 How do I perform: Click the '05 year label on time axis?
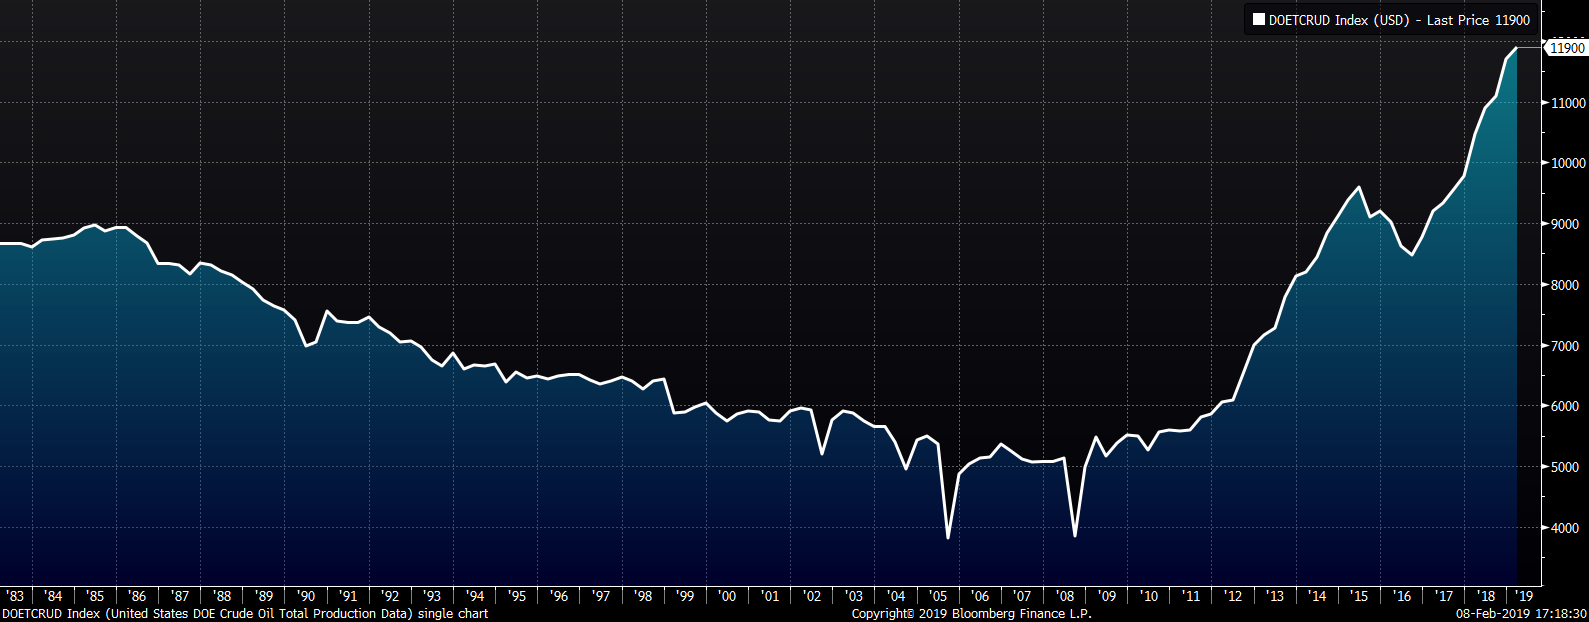pyautogui.click(x=938, y=596)
